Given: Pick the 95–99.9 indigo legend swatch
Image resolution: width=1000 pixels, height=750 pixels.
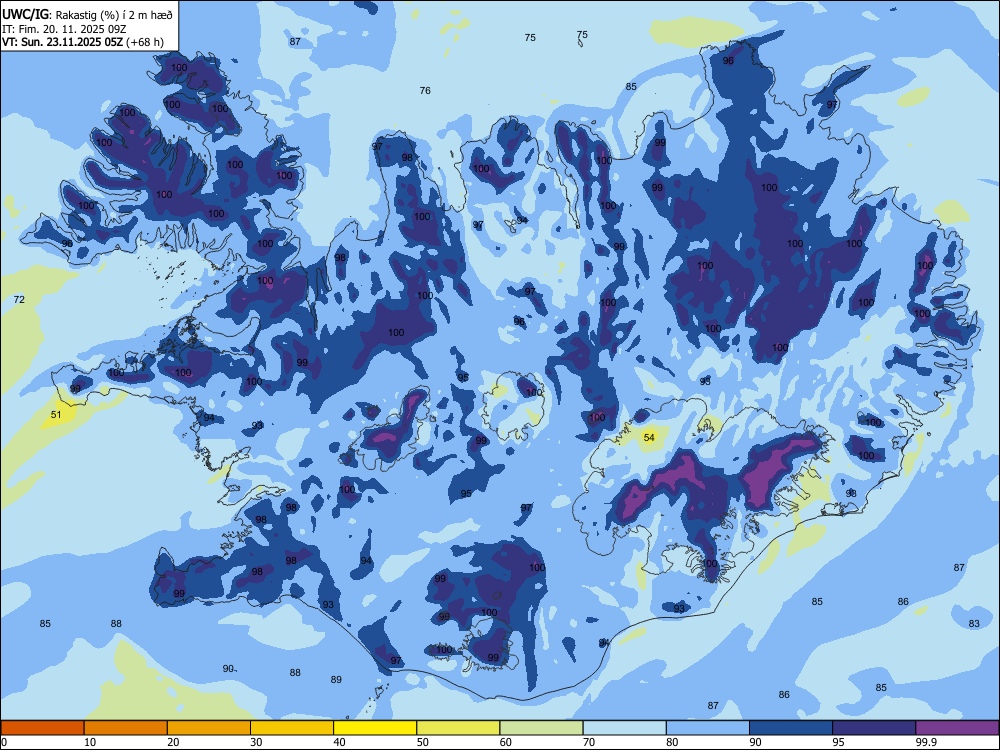Looking at the screenshot, I should tap(874, 728).
